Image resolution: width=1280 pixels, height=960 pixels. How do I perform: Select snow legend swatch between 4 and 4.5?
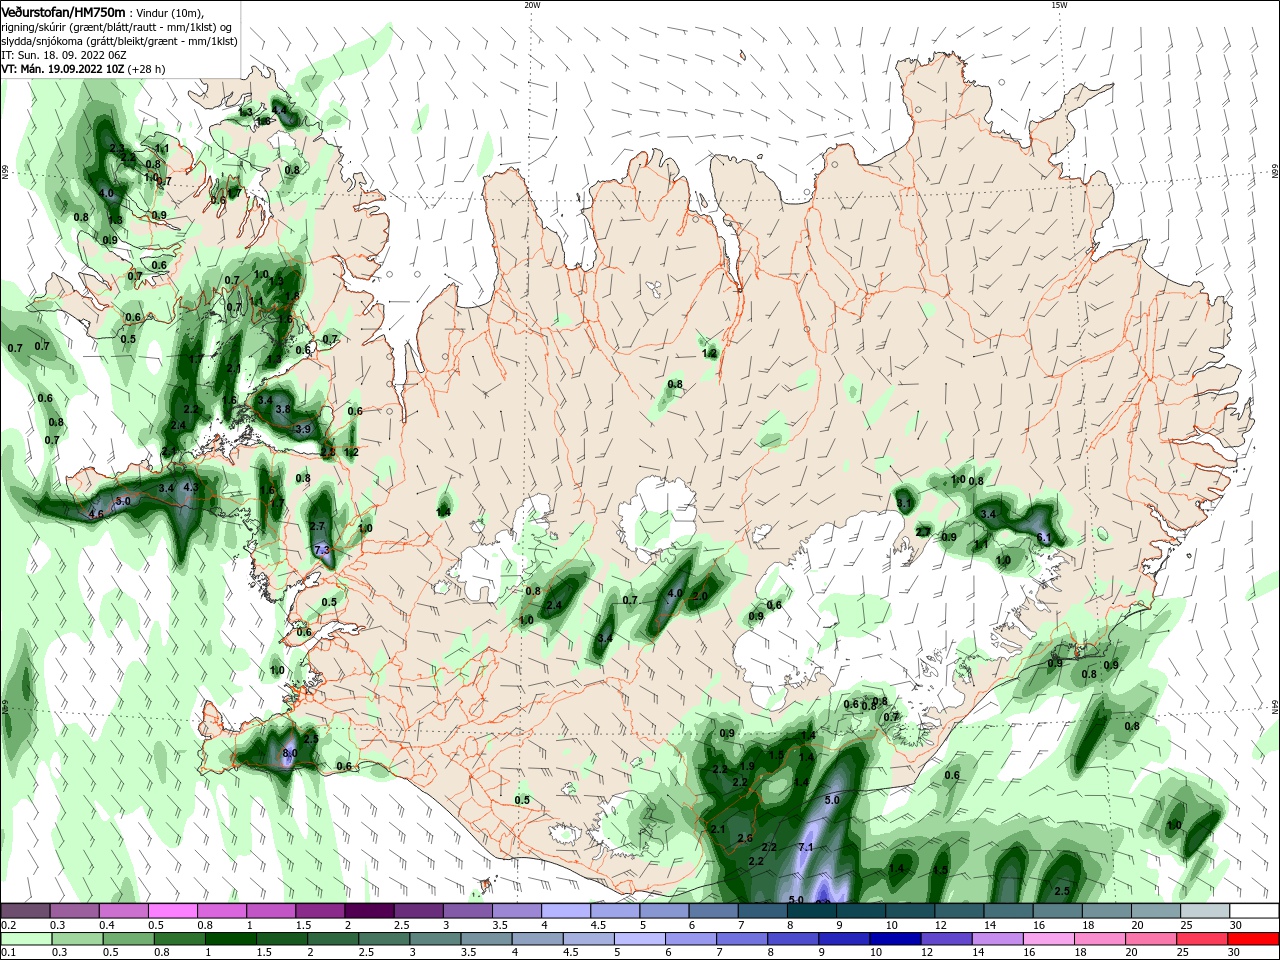566,911
